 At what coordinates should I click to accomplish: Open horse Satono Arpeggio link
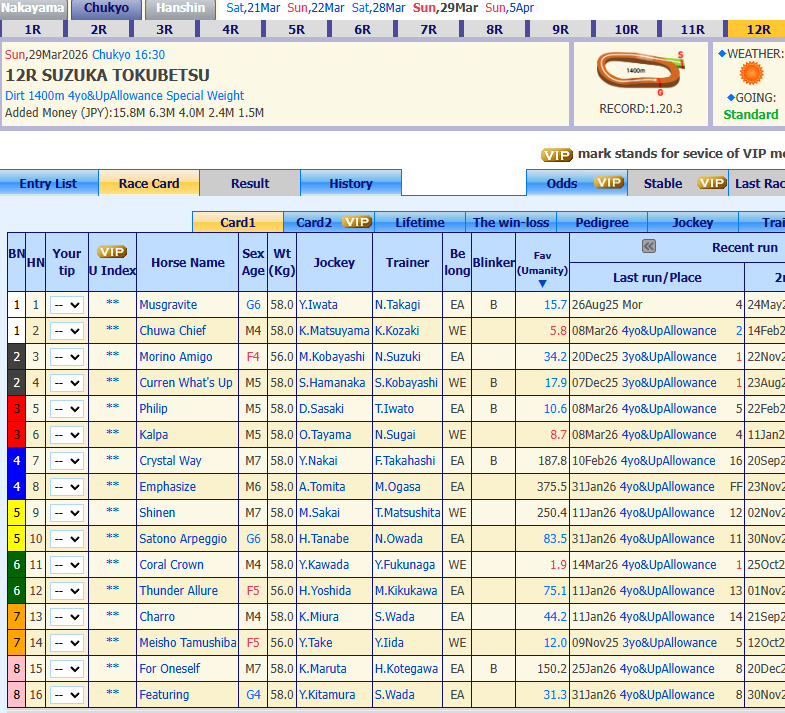(x=183, y=539)
